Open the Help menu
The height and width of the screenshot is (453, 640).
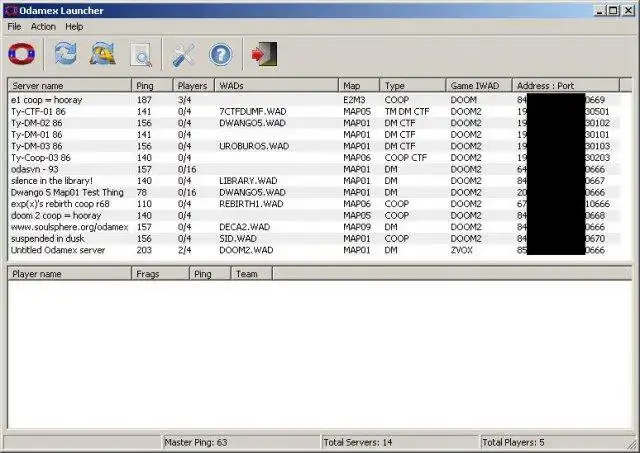pos(74,27)
